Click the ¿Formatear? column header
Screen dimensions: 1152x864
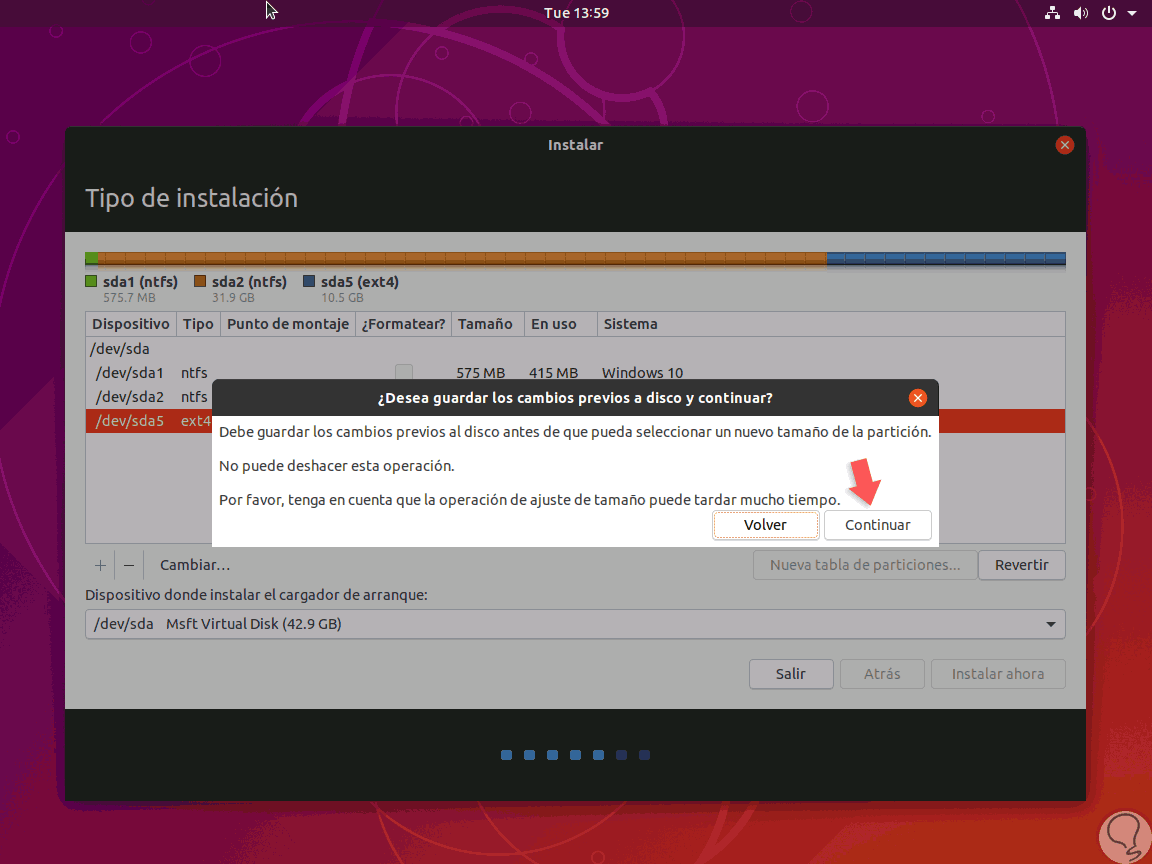[403, 324]
